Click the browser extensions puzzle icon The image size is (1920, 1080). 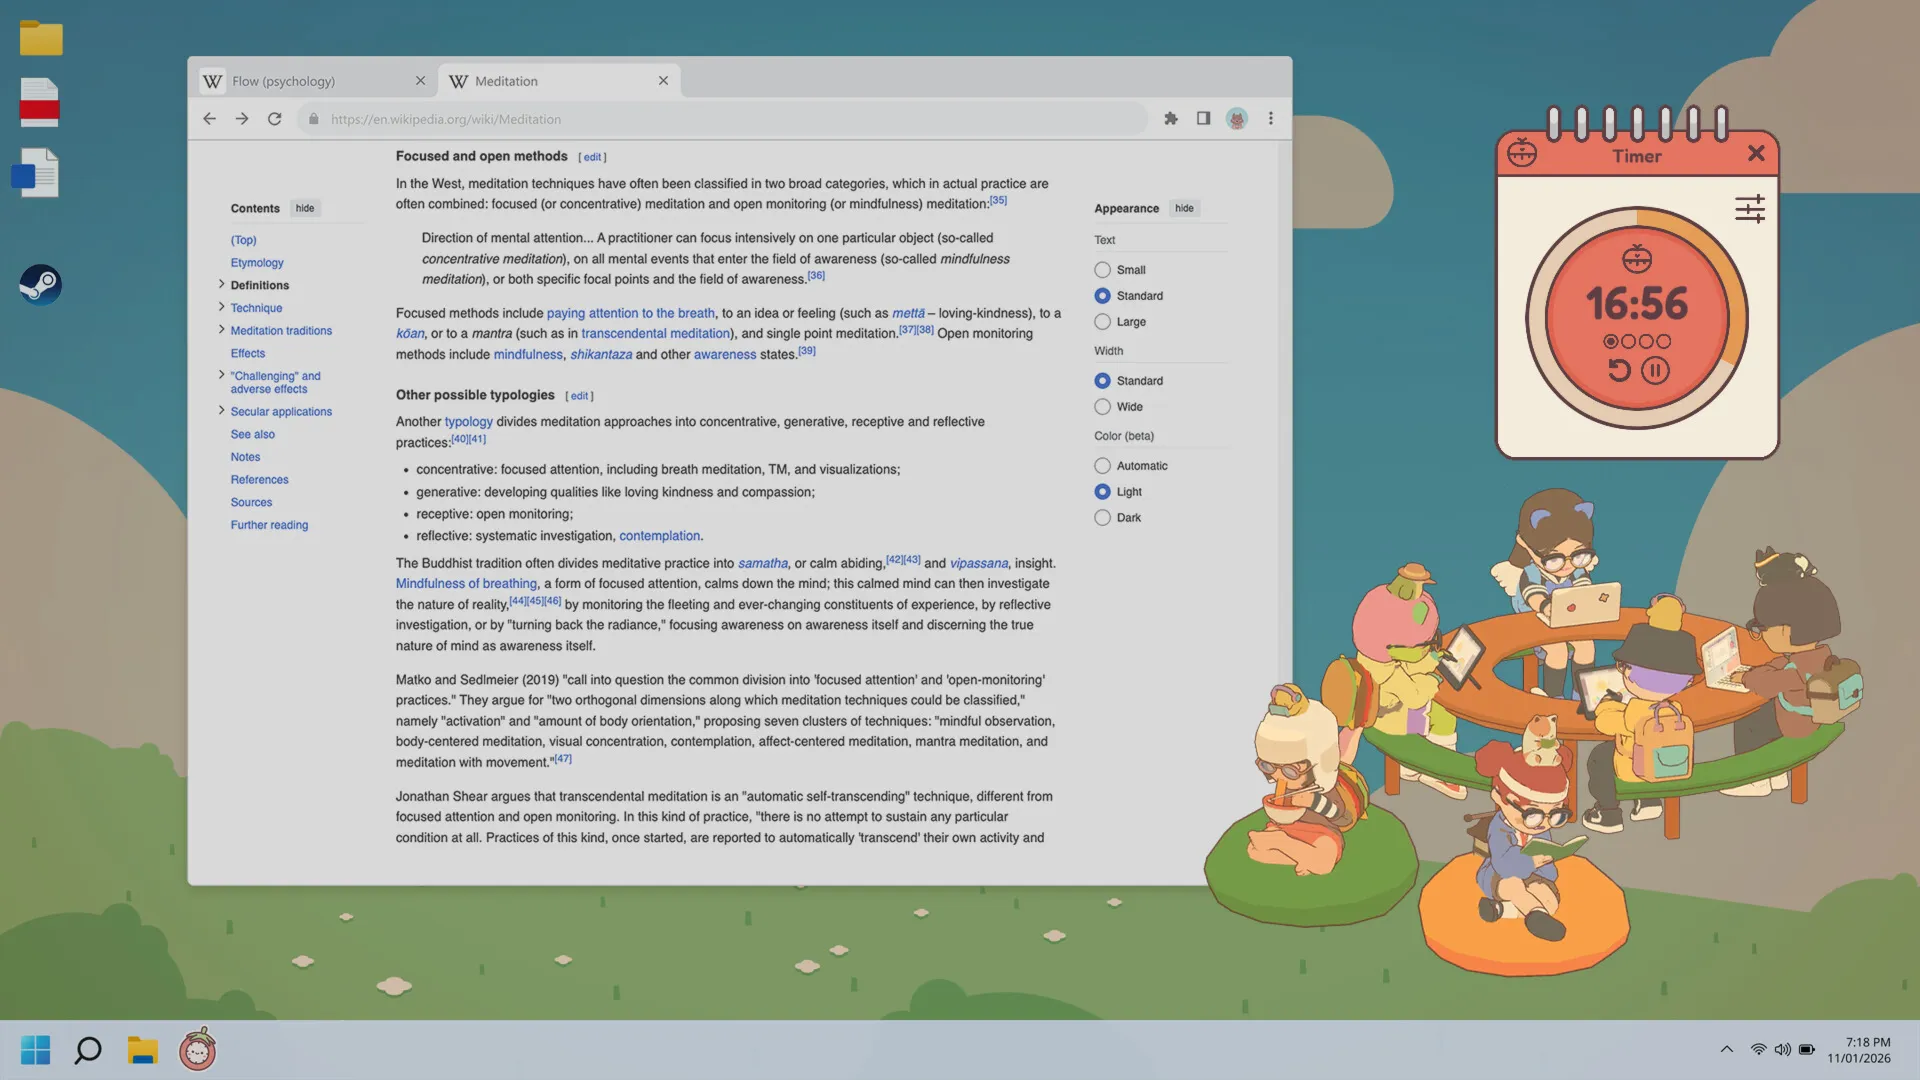(1170, 118)
